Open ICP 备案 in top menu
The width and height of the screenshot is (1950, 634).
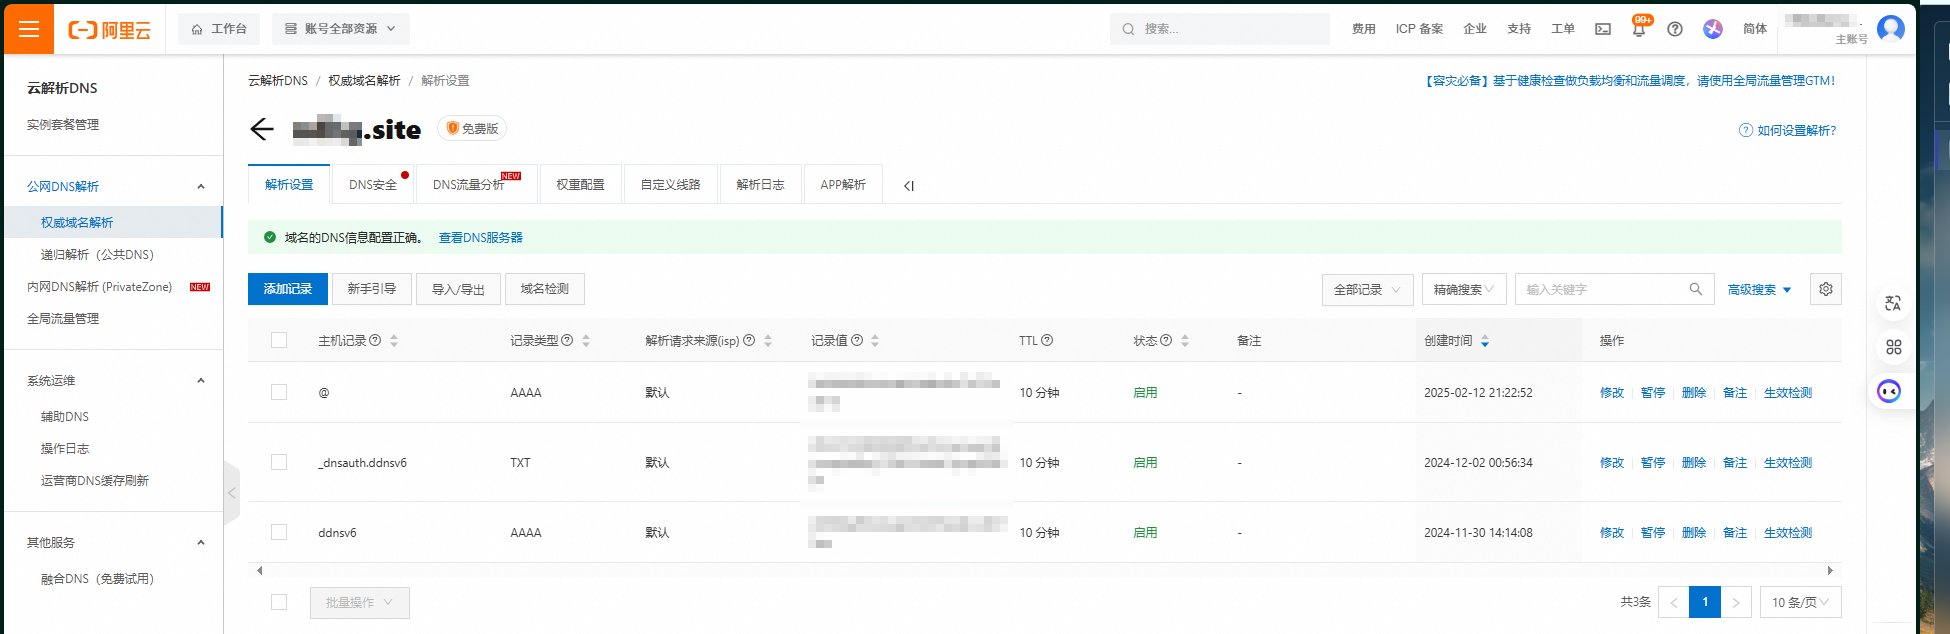pyautogui.click(x=1420, y=29)
